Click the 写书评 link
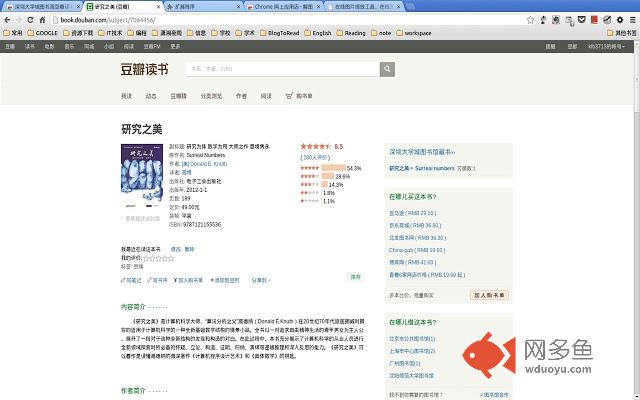The width and height of the screenshot is (640, 400). (x=158, y=280)
